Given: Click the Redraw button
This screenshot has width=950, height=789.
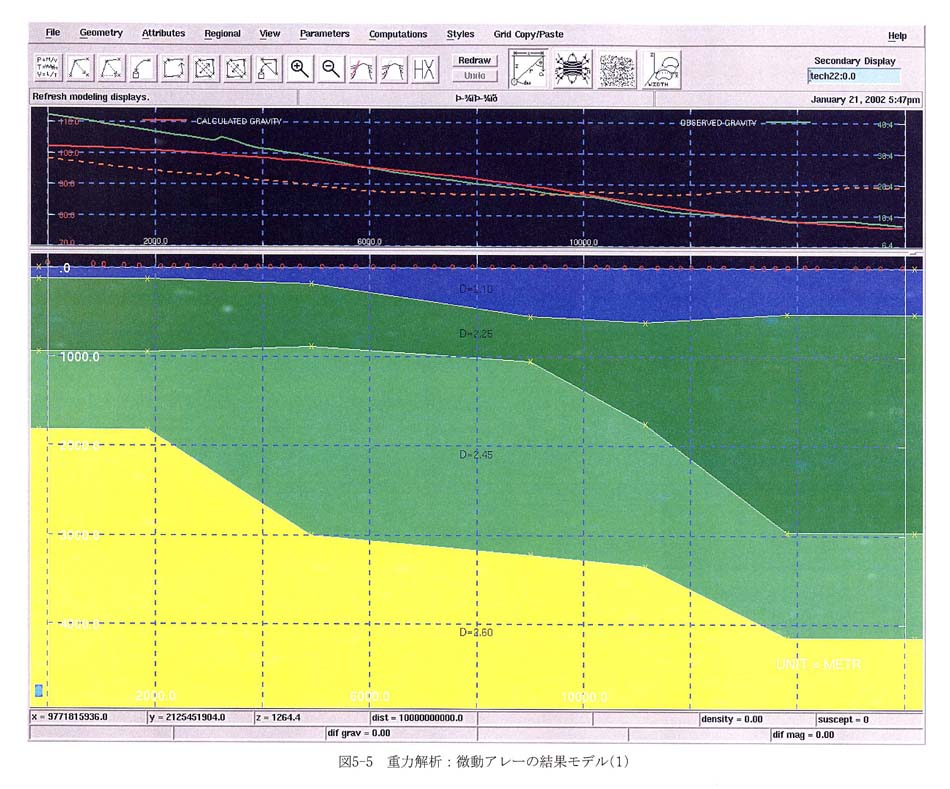Looking at the screenshot, I should (474, 61).
